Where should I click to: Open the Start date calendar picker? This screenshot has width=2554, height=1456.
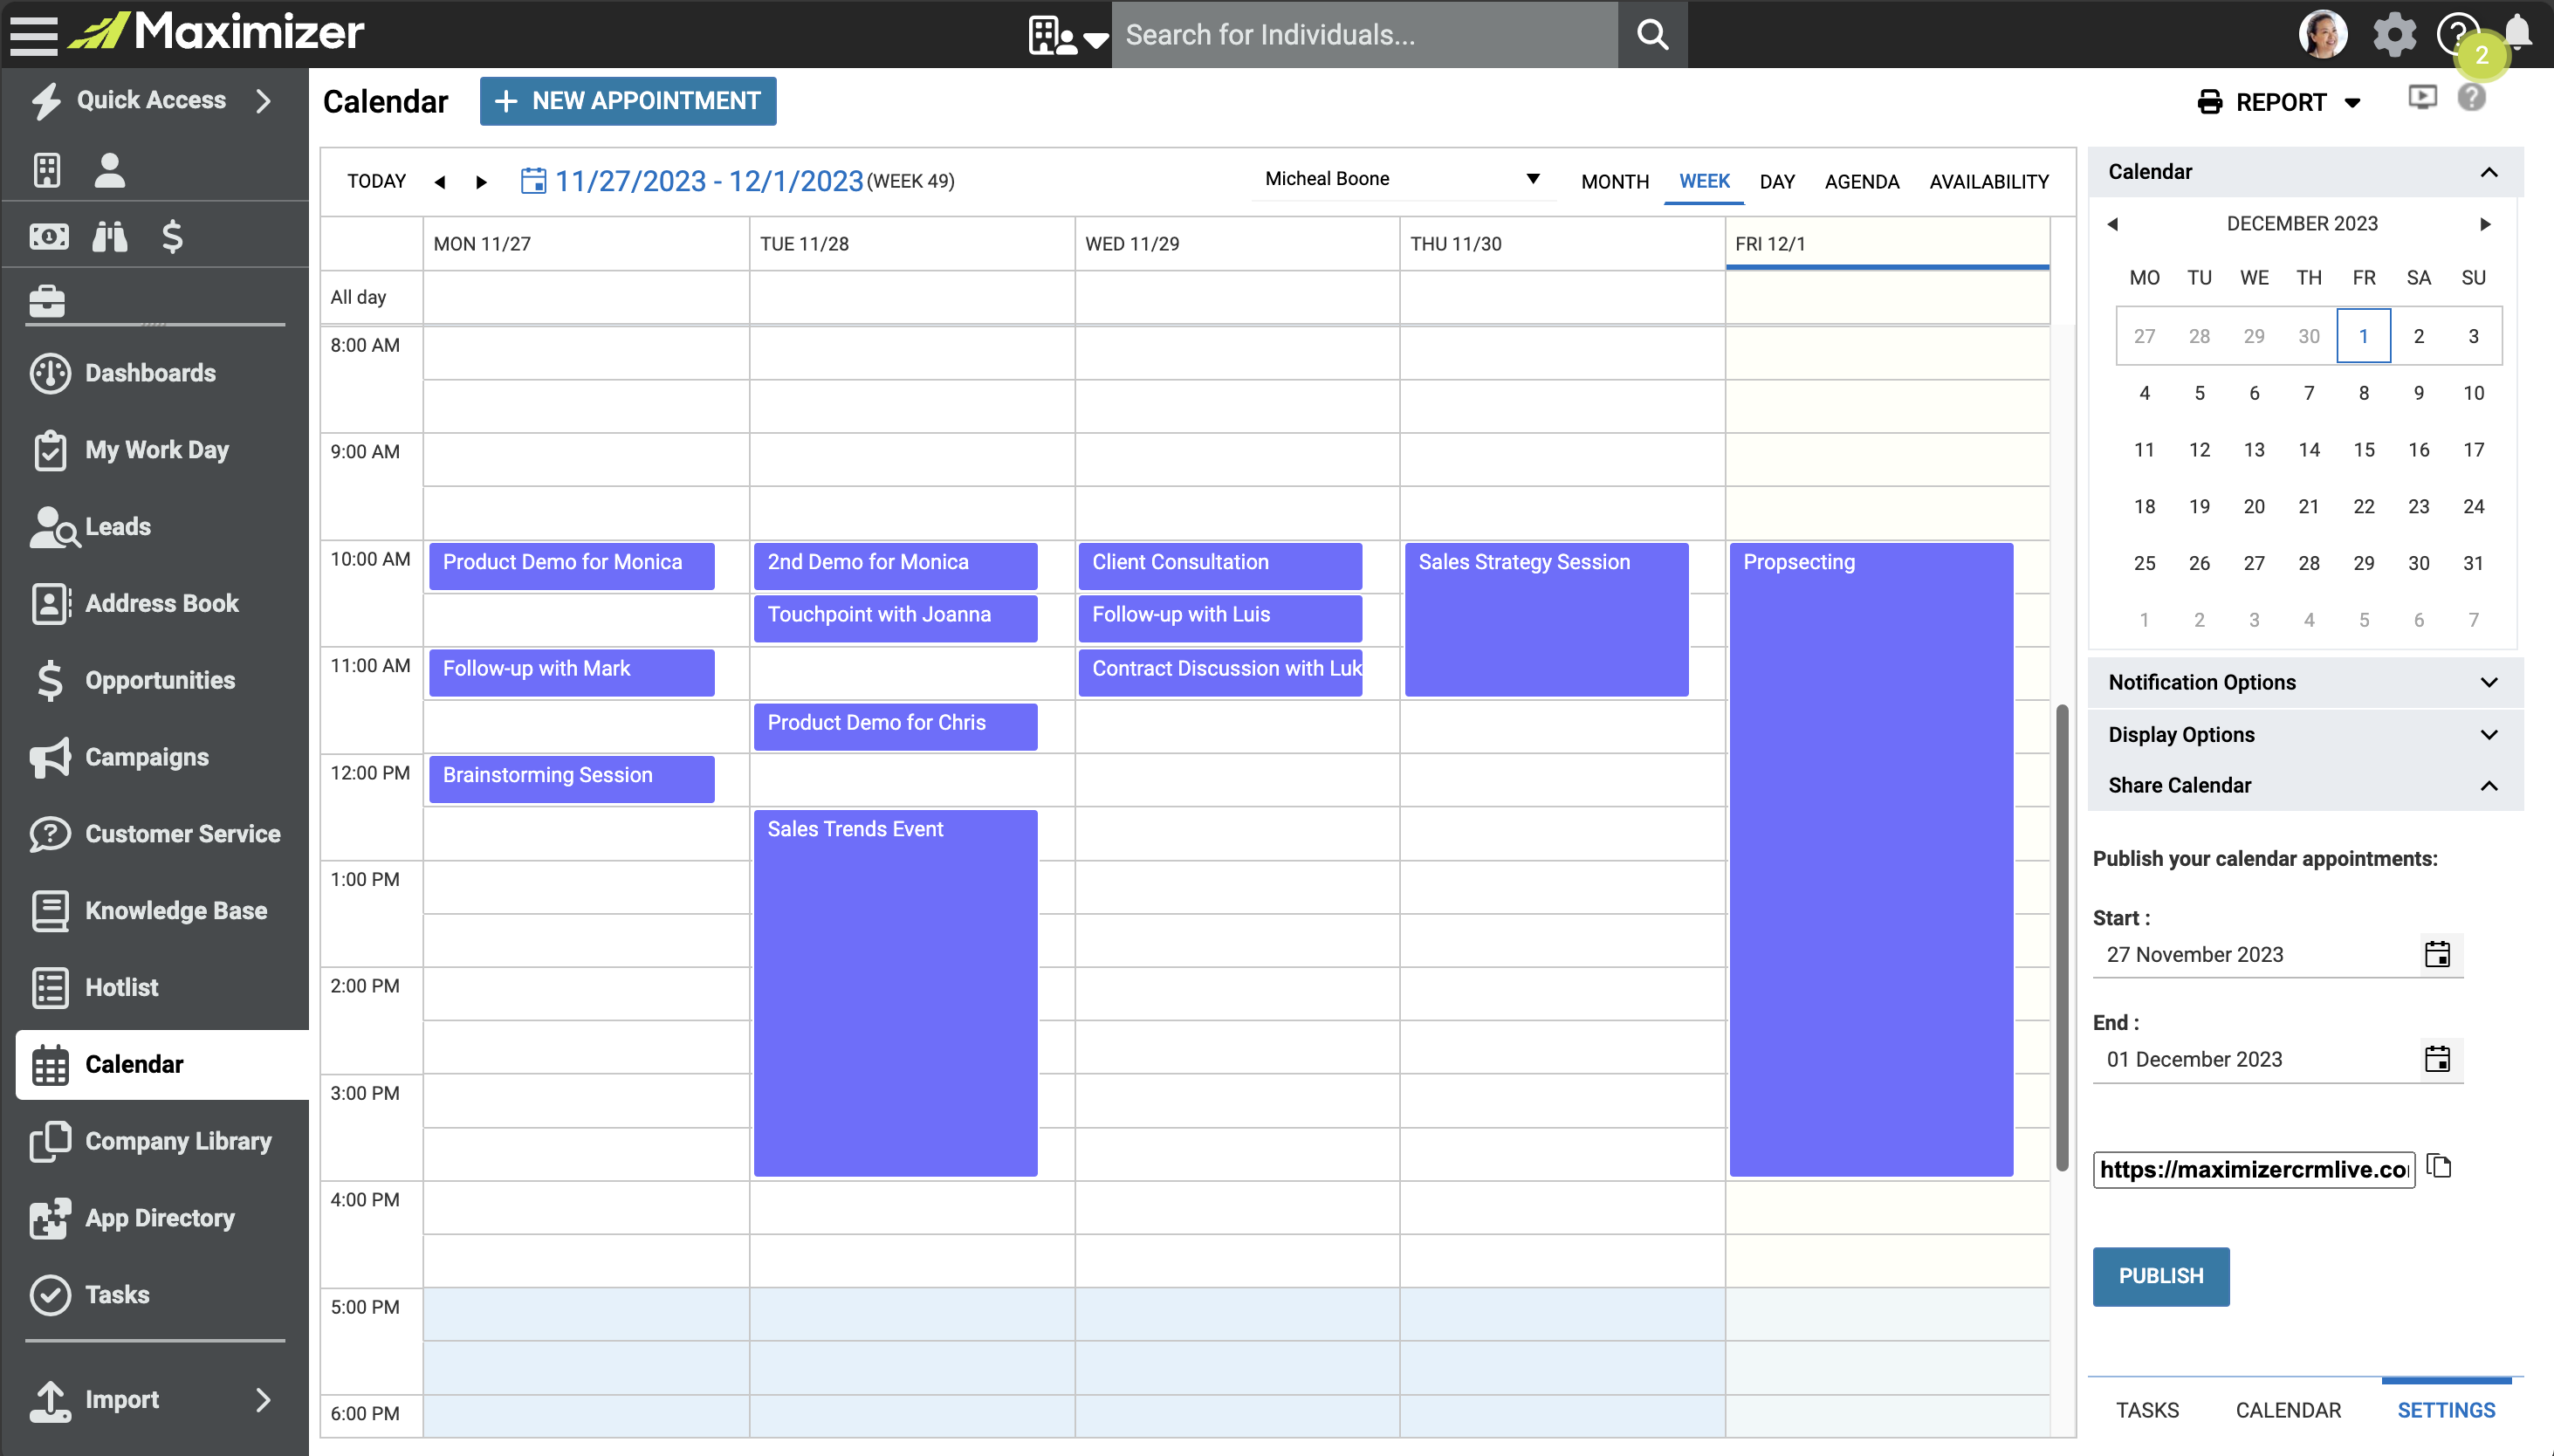[x=2437, y=954]
